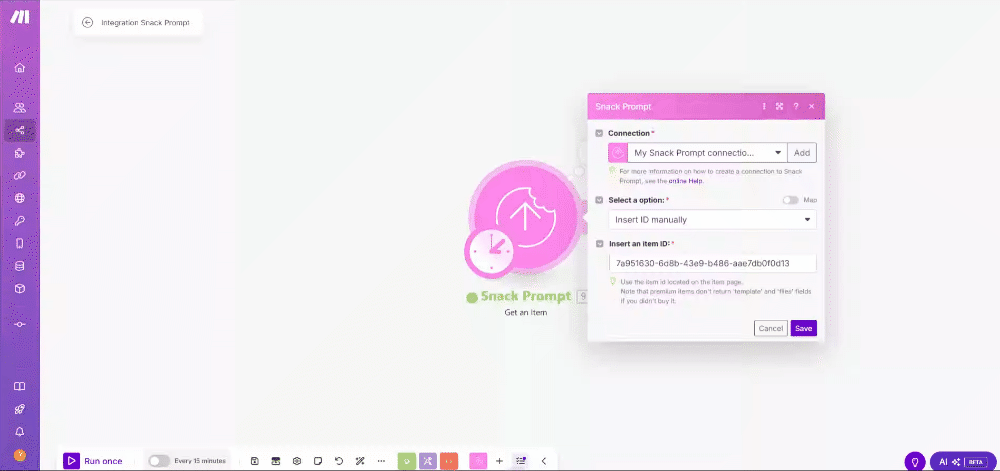
Task: Click the back arrow beside Integration Snack Prompt
Action: click(x=88, y=22)
